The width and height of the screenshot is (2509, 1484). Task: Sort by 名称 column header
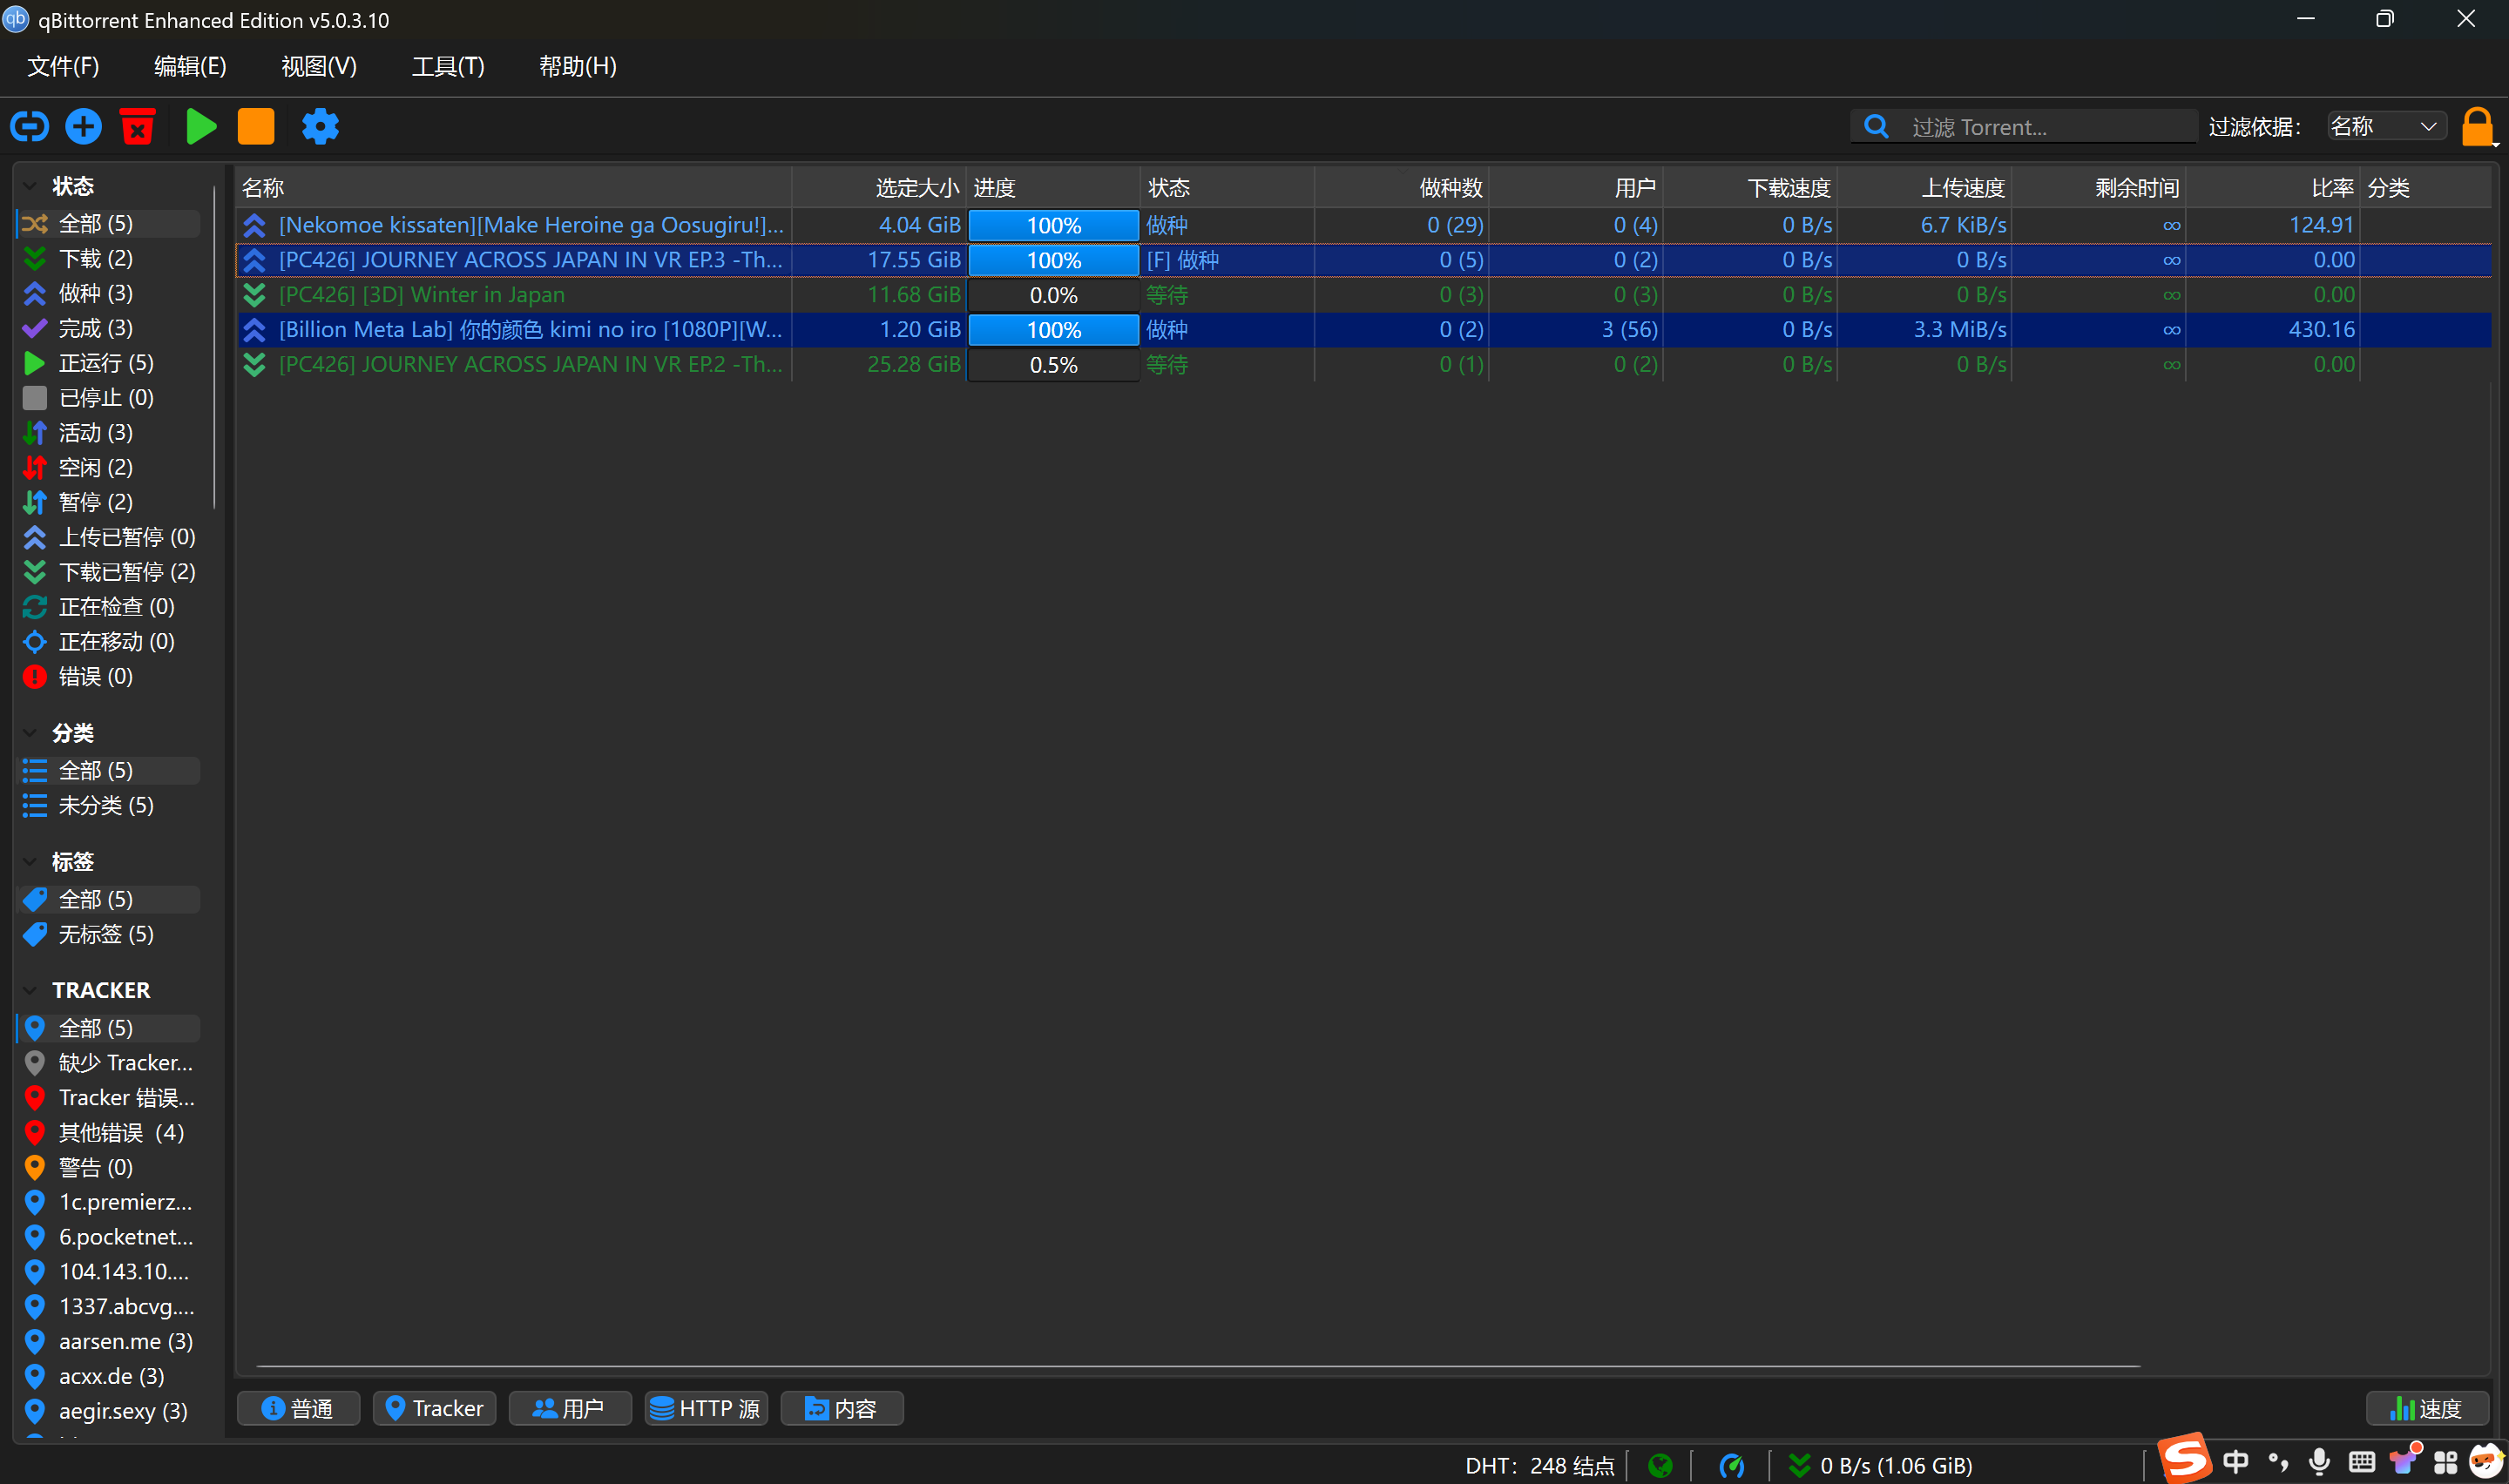(513, 188)
